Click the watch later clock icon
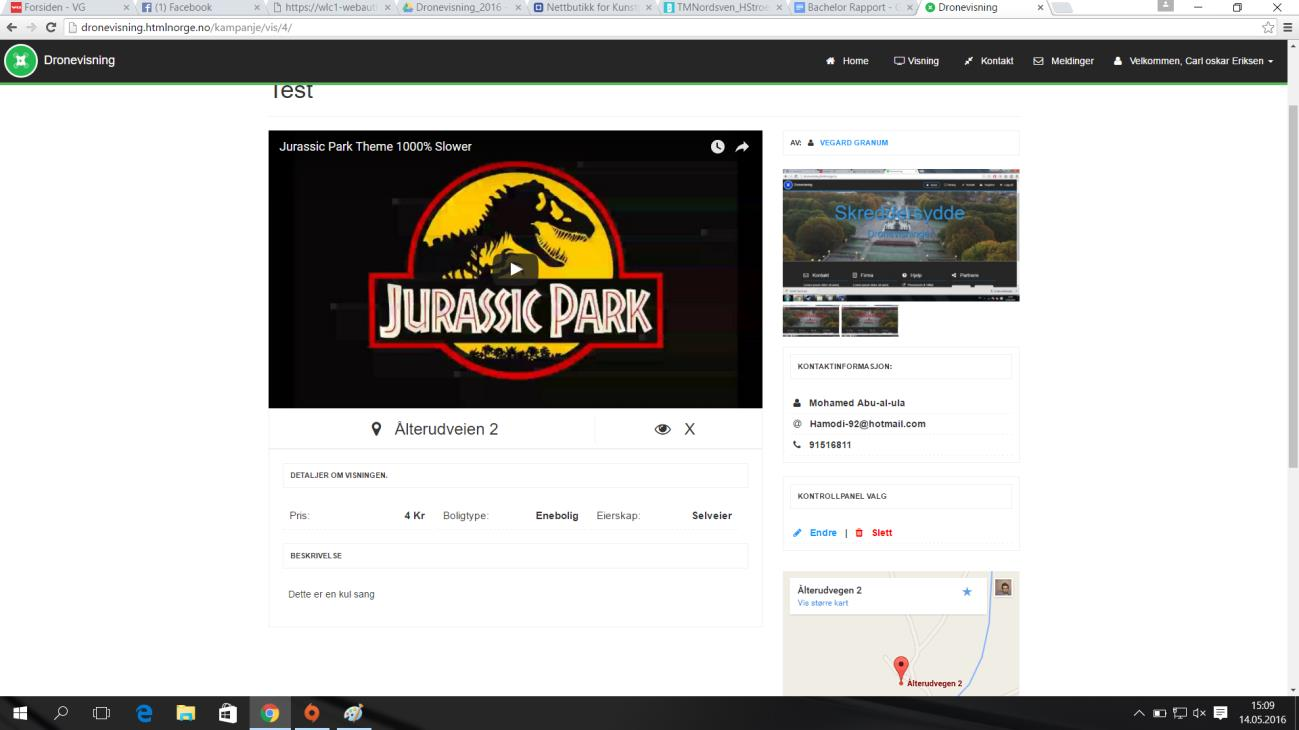The height and width of the screenshot is (730, 1299). pos(718,146)
